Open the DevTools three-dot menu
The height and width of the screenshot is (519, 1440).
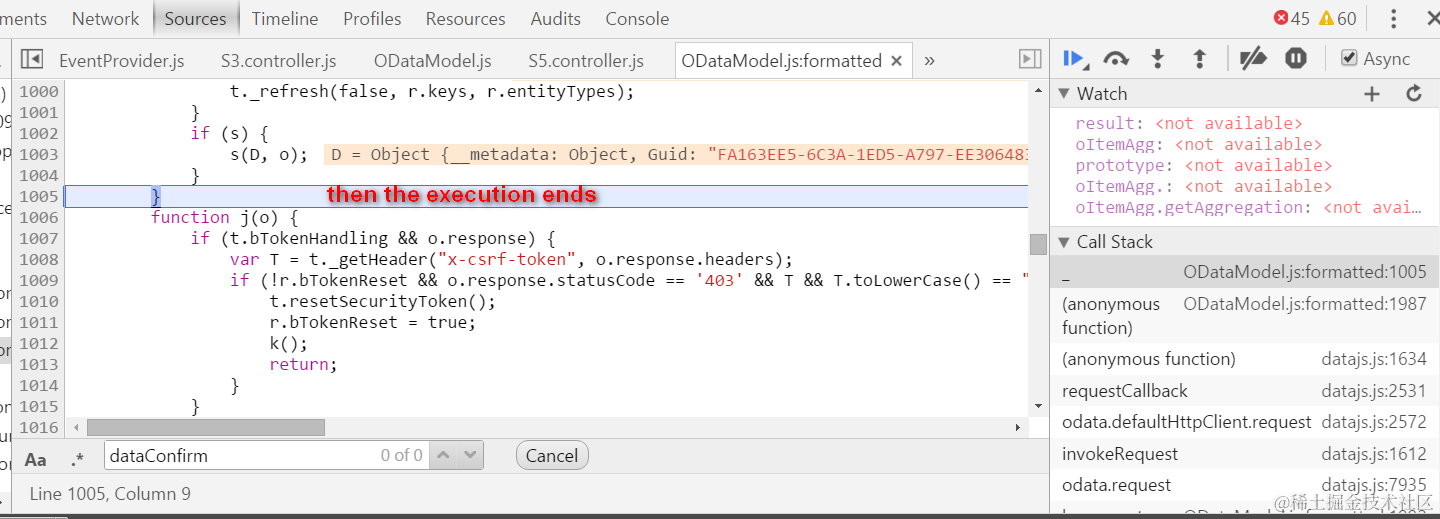(x=1394, y=19)
